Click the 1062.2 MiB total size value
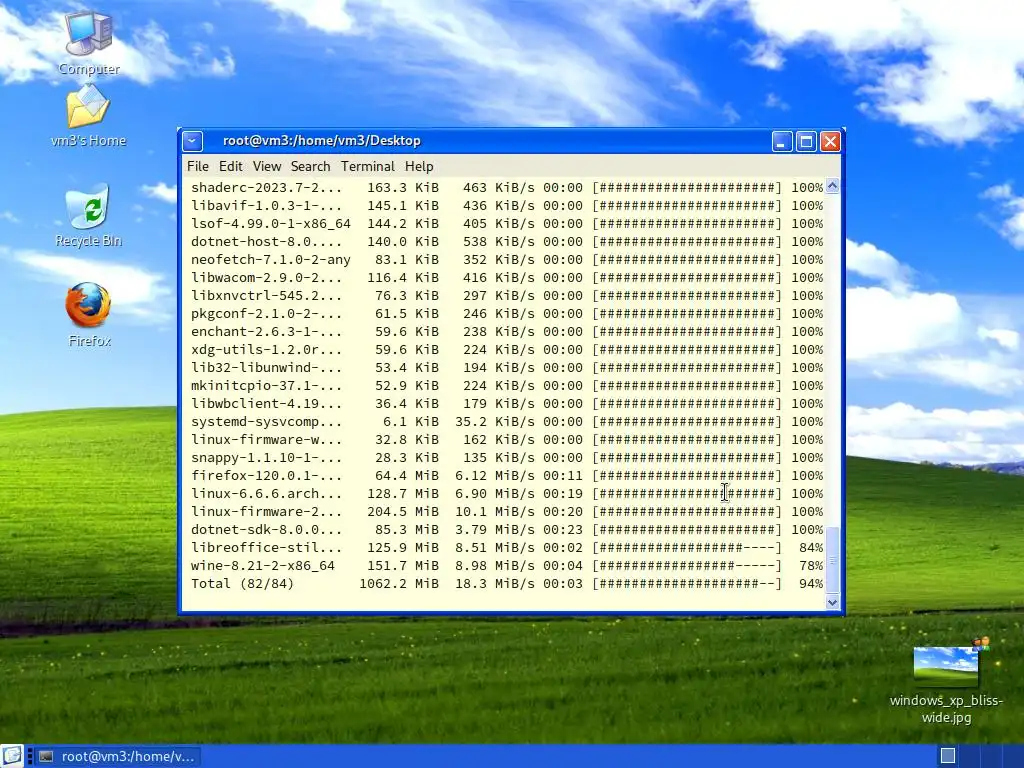This screenshot has height=768, width=1024. (x=399, y=583)
